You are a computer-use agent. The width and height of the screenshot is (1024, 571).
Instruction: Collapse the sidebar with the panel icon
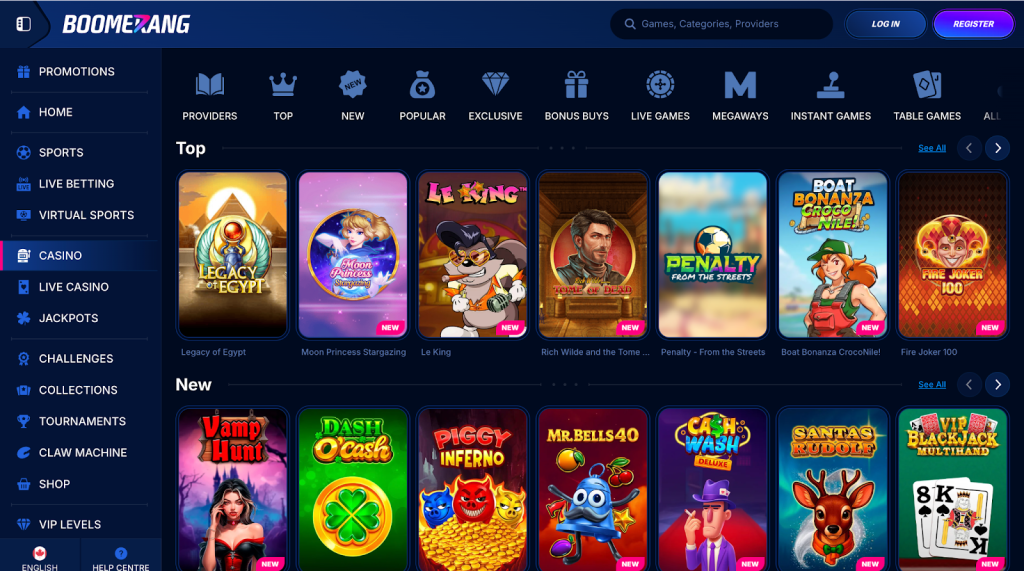(x=24, y=24)
